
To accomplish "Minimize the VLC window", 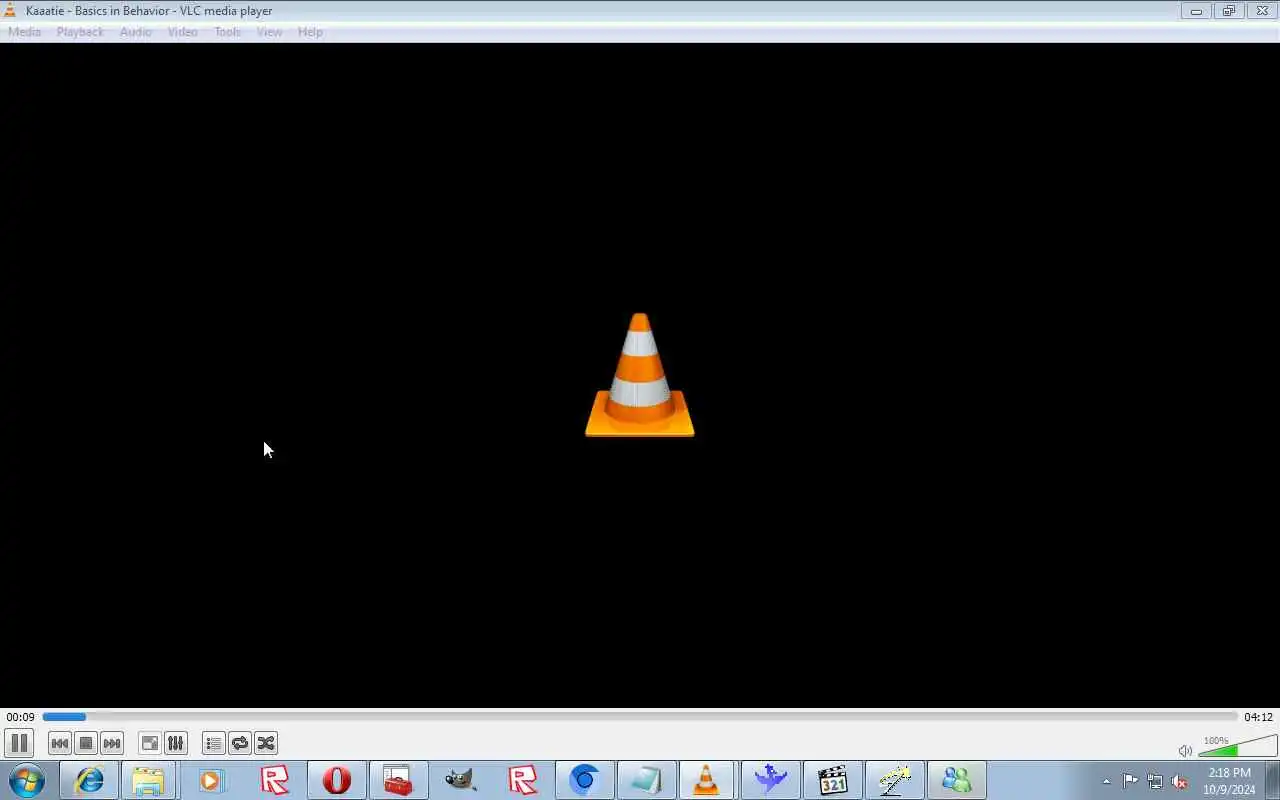I will click(x=1196, y=11).
